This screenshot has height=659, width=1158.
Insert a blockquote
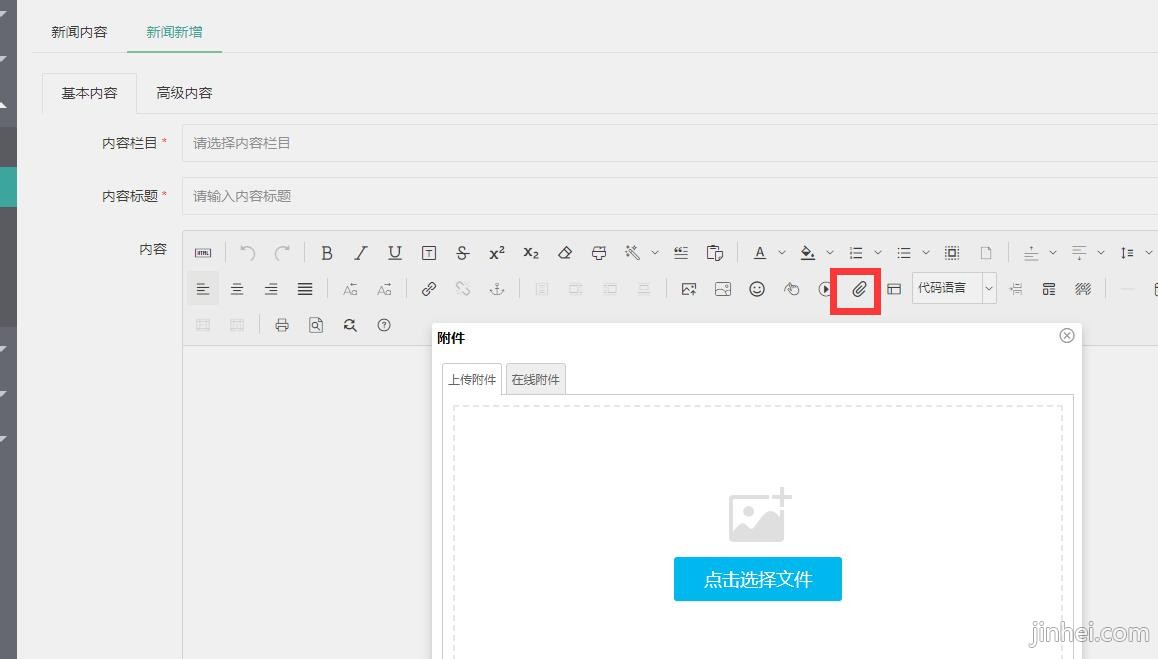681,253
